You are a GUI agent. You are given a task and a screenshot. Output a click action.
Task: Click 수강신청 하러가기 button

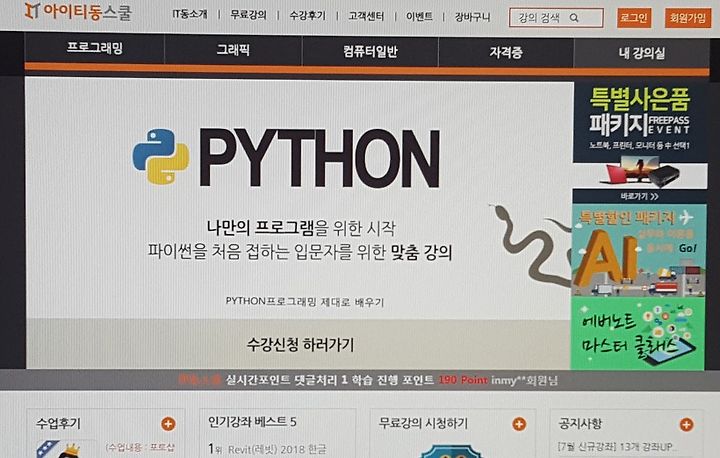coord(300,344)
